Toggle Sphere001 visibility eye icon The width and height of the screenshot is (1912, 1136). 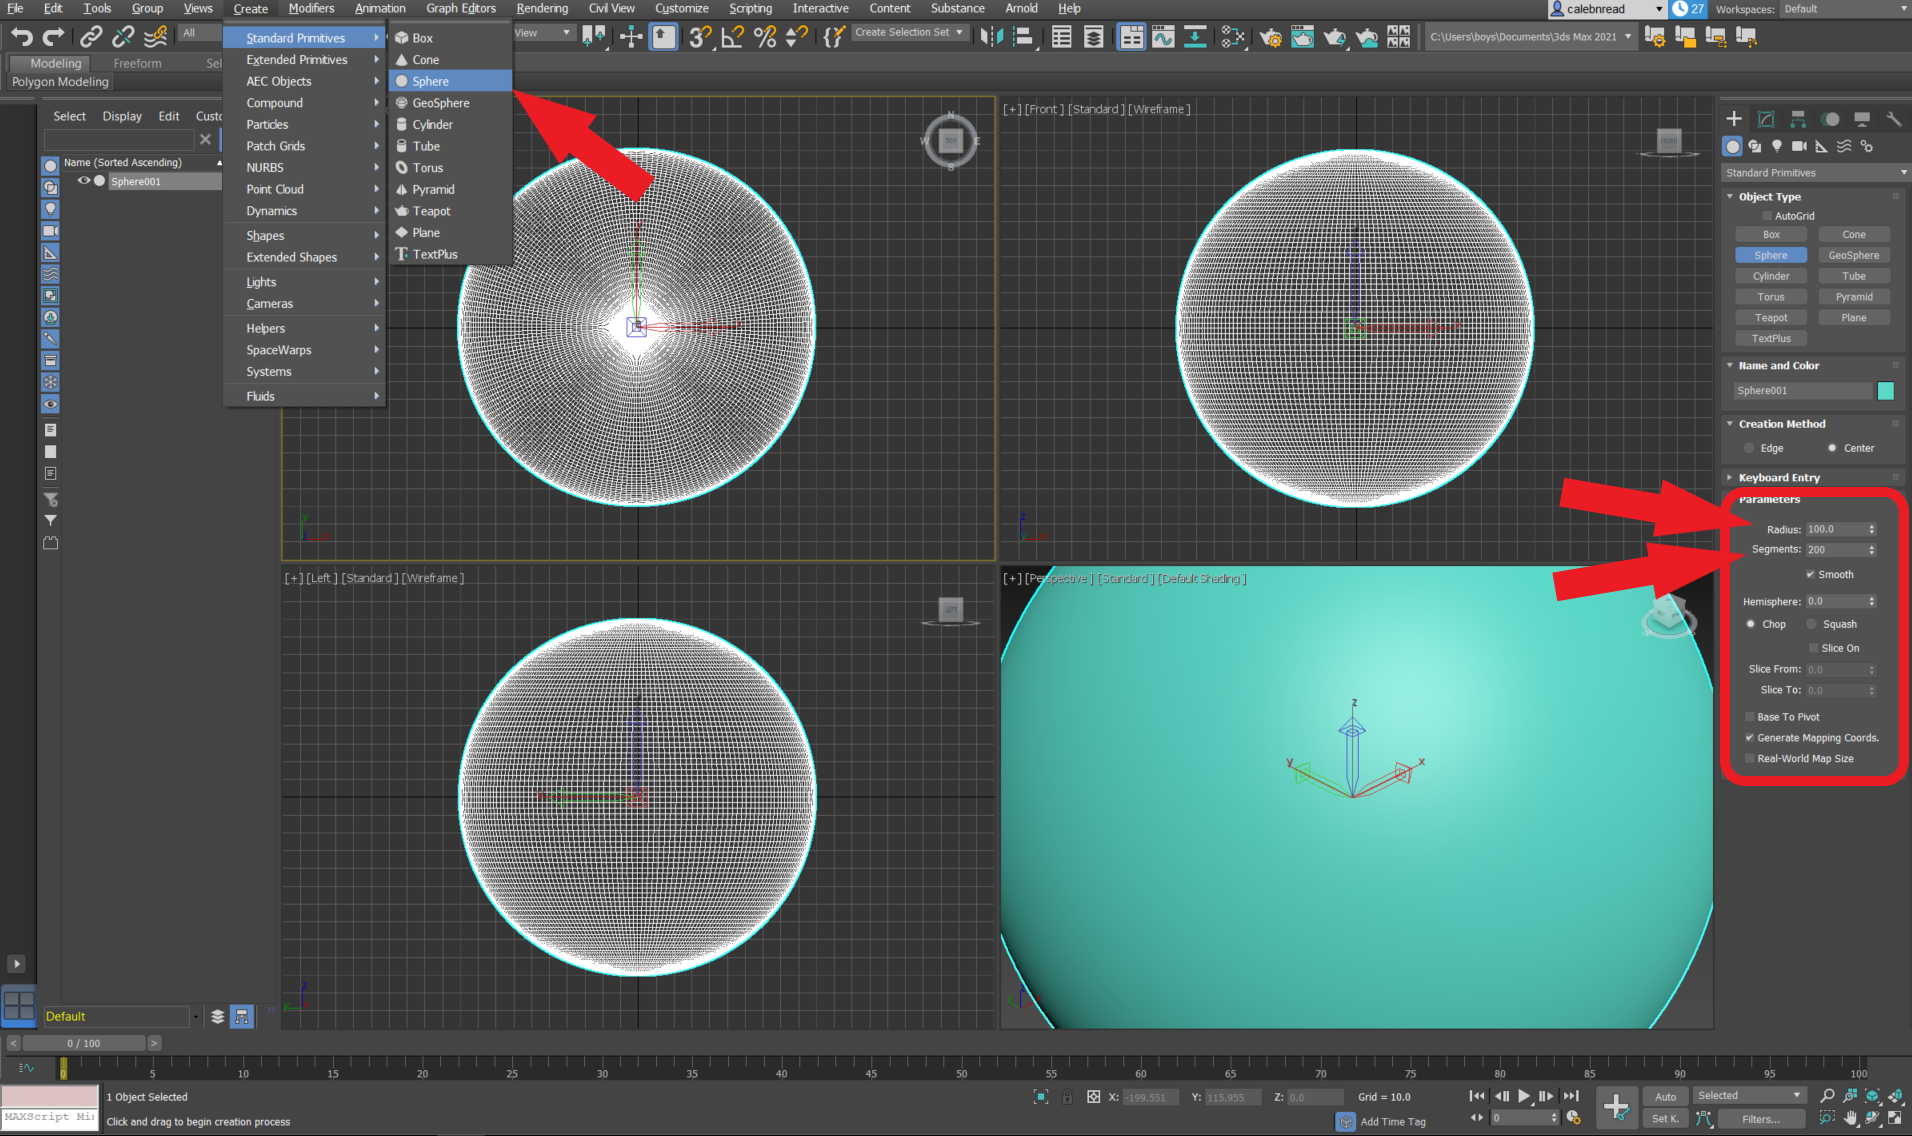[x=84, y=181]
